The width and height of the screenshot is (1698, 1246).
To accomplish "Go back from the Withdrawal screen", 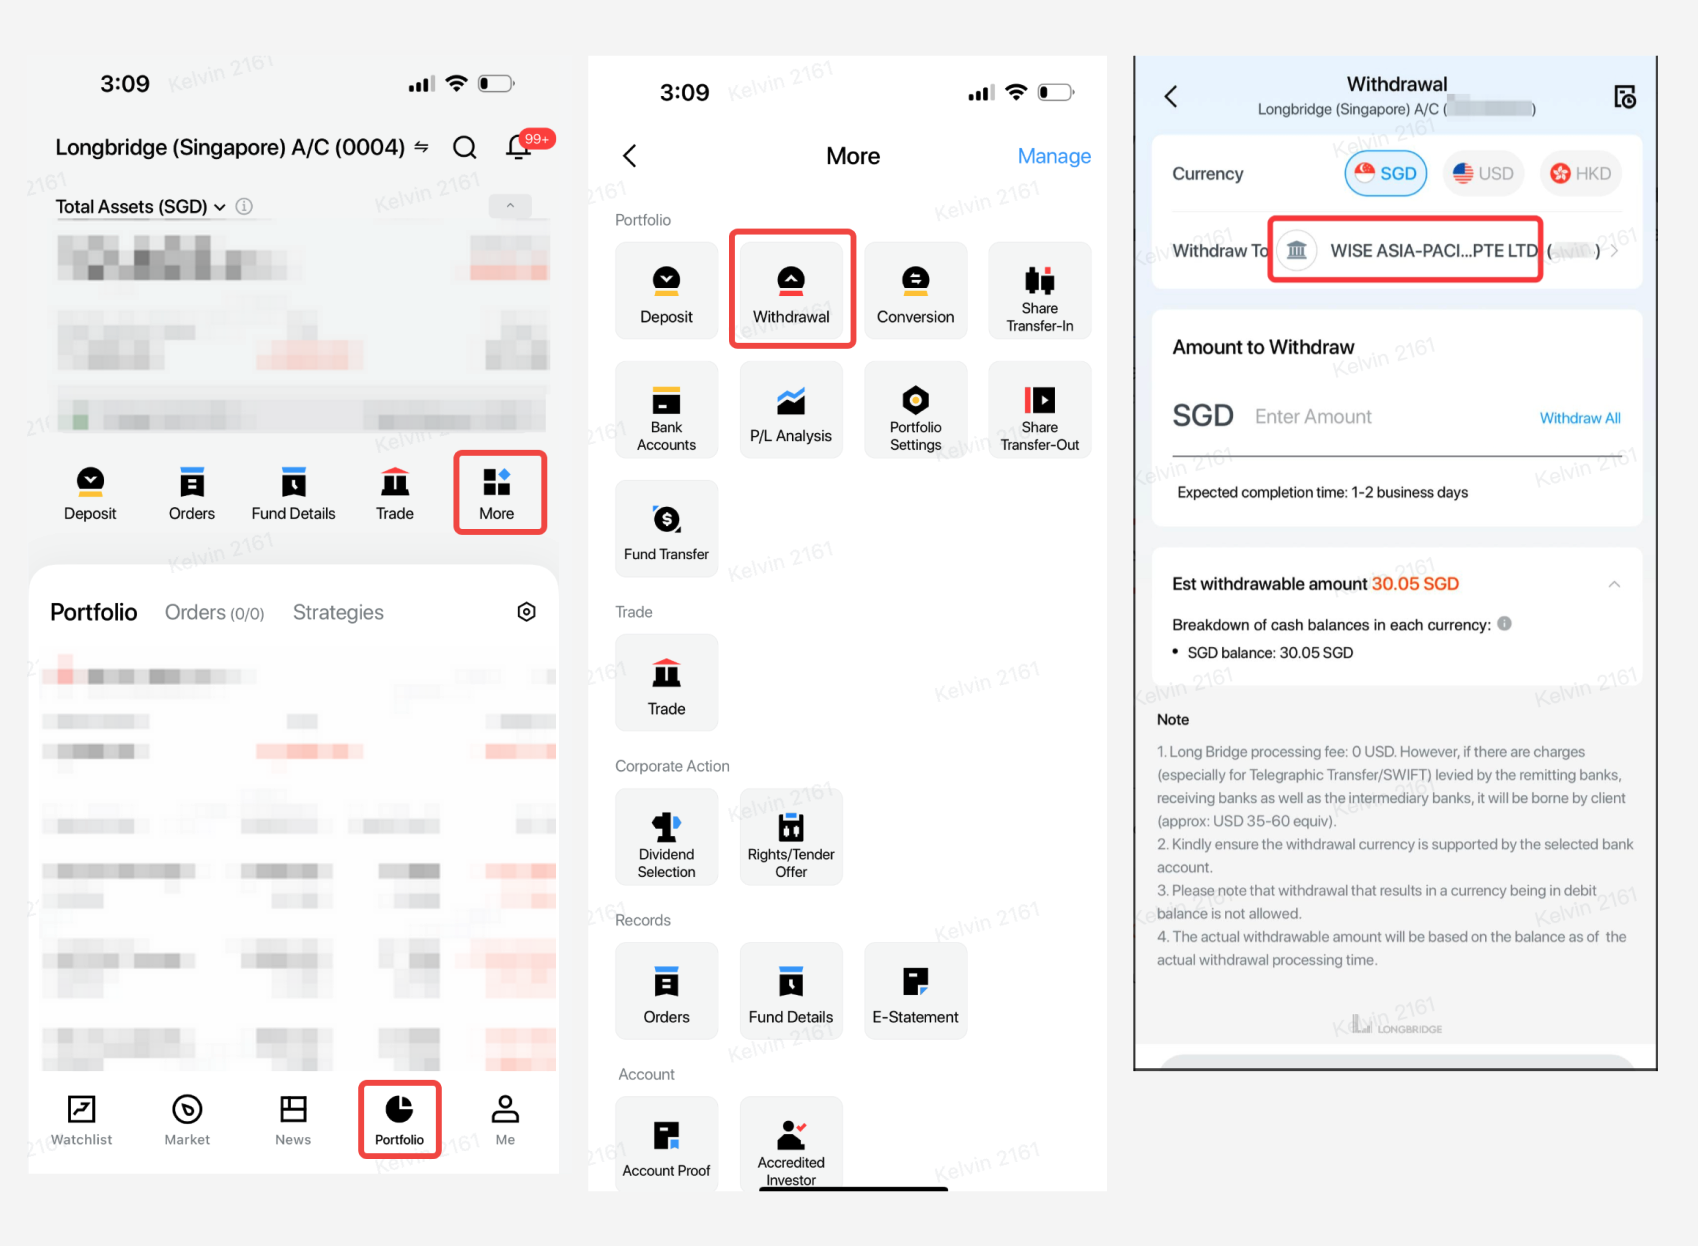I will [1171, 96].
